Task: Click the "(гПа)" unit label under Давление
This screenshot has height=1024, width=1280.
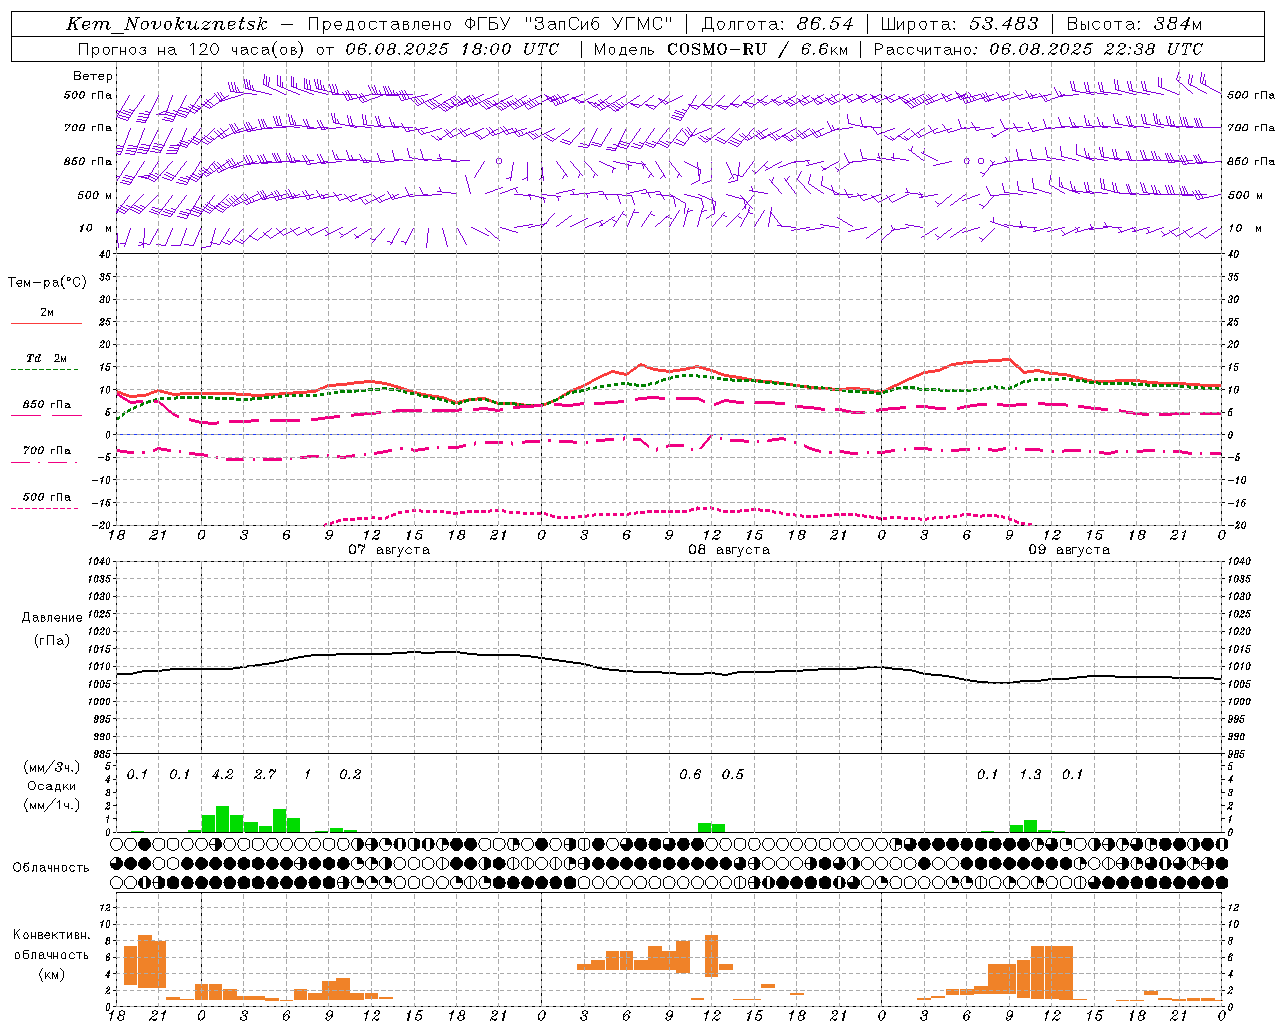Action: (52, 640)
